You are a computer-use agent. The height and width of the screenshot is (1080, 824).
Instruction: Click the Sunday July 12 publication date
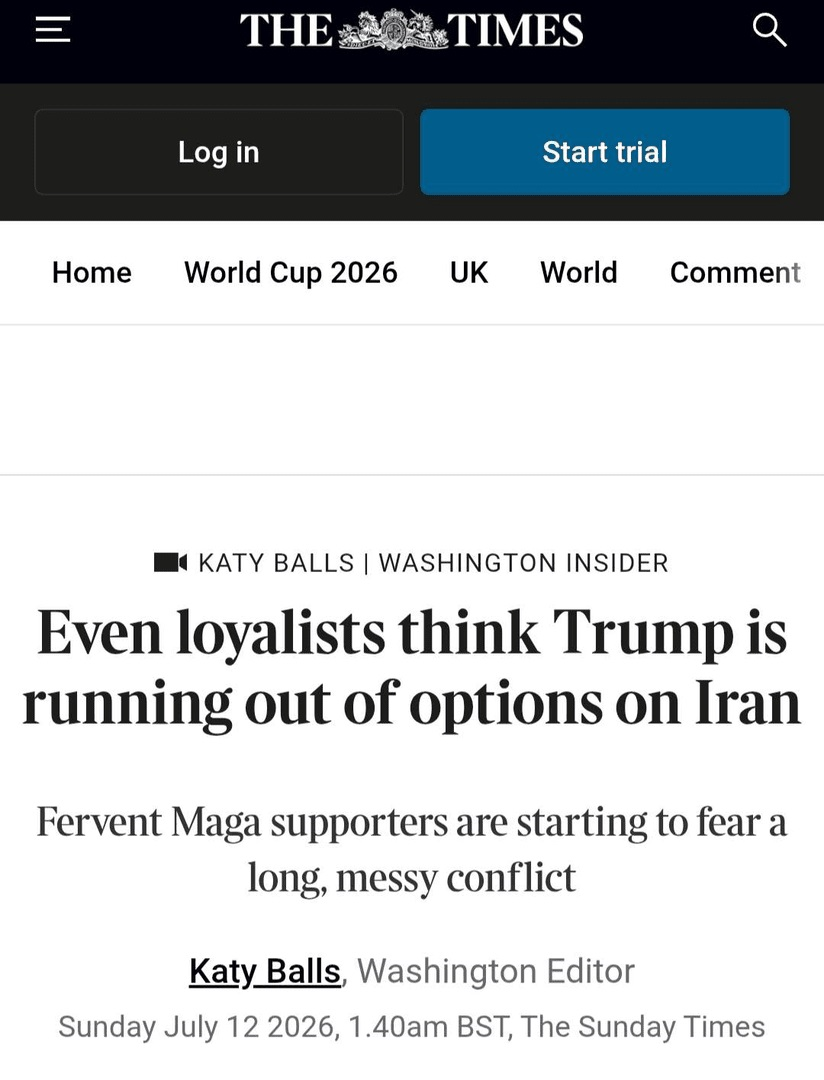coord(198,1026)
